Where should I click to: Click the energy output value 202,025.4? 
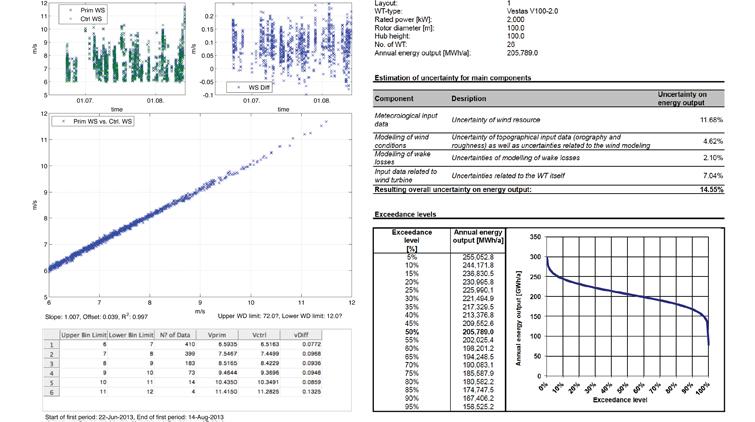coord(478,340)
